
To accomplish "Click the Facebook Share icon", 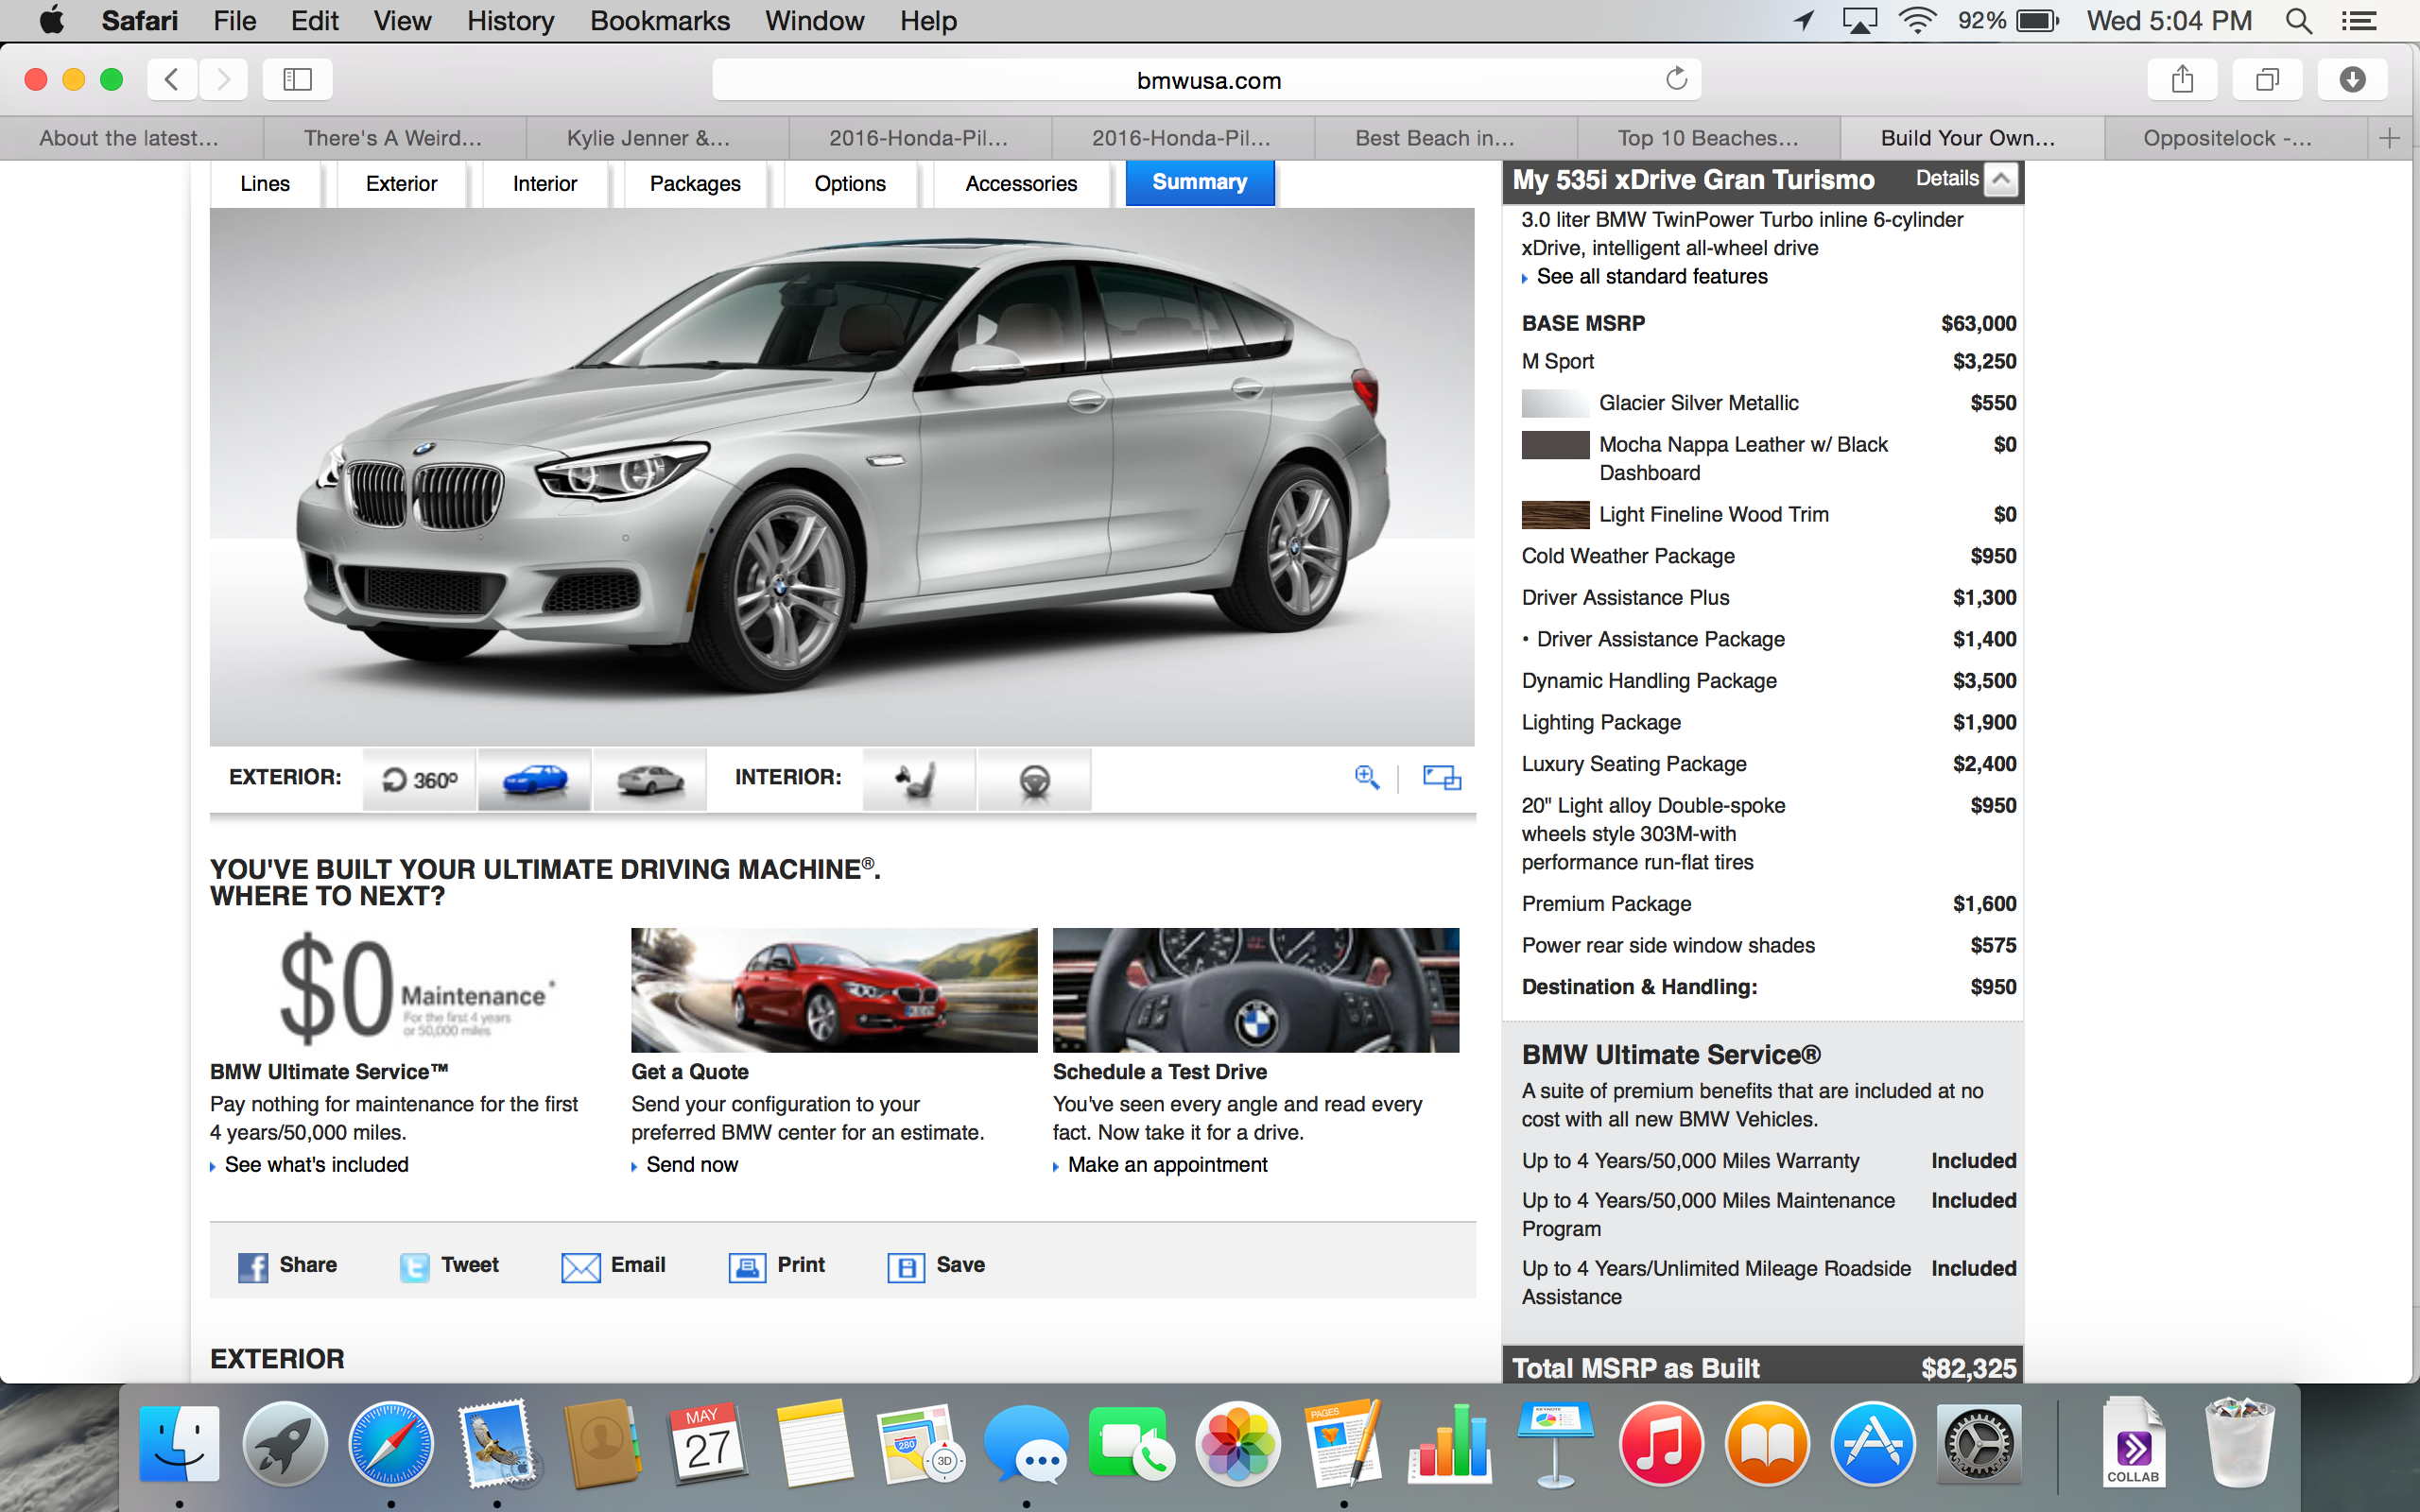I will click(253, 1267).
